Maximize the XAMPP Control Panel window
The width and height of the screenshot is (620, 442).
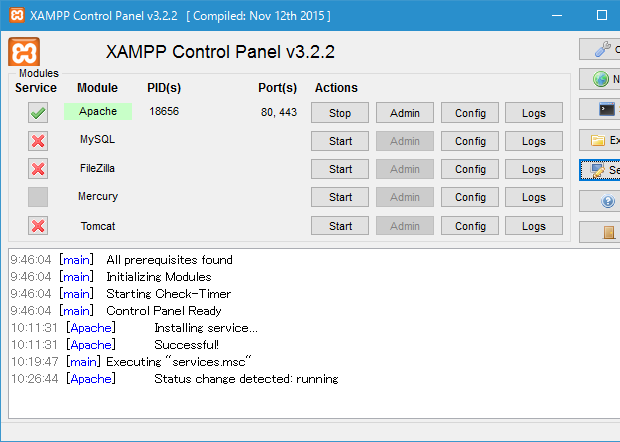pos(602,15)
